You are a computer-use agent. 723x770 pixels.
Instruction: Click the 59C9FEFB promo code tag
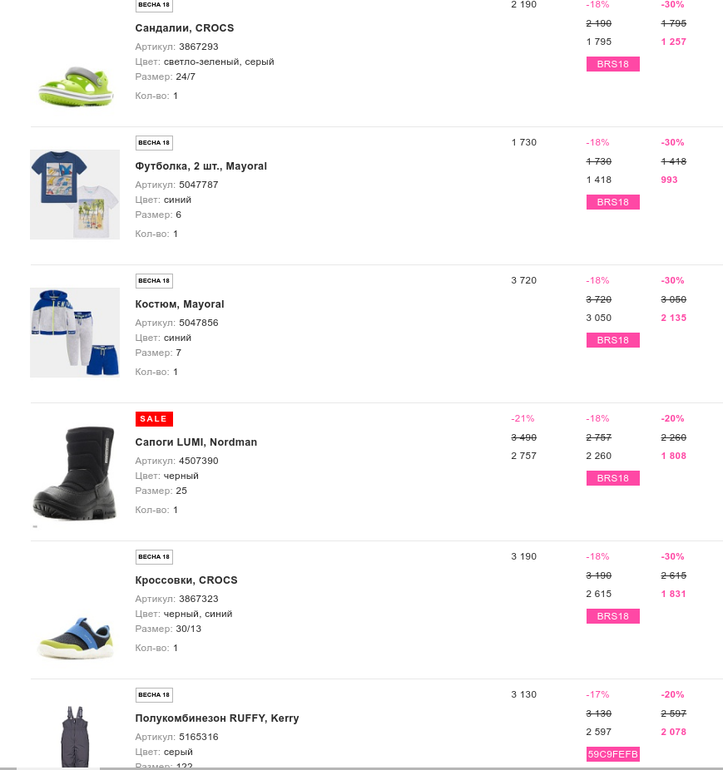click(612, 754)
